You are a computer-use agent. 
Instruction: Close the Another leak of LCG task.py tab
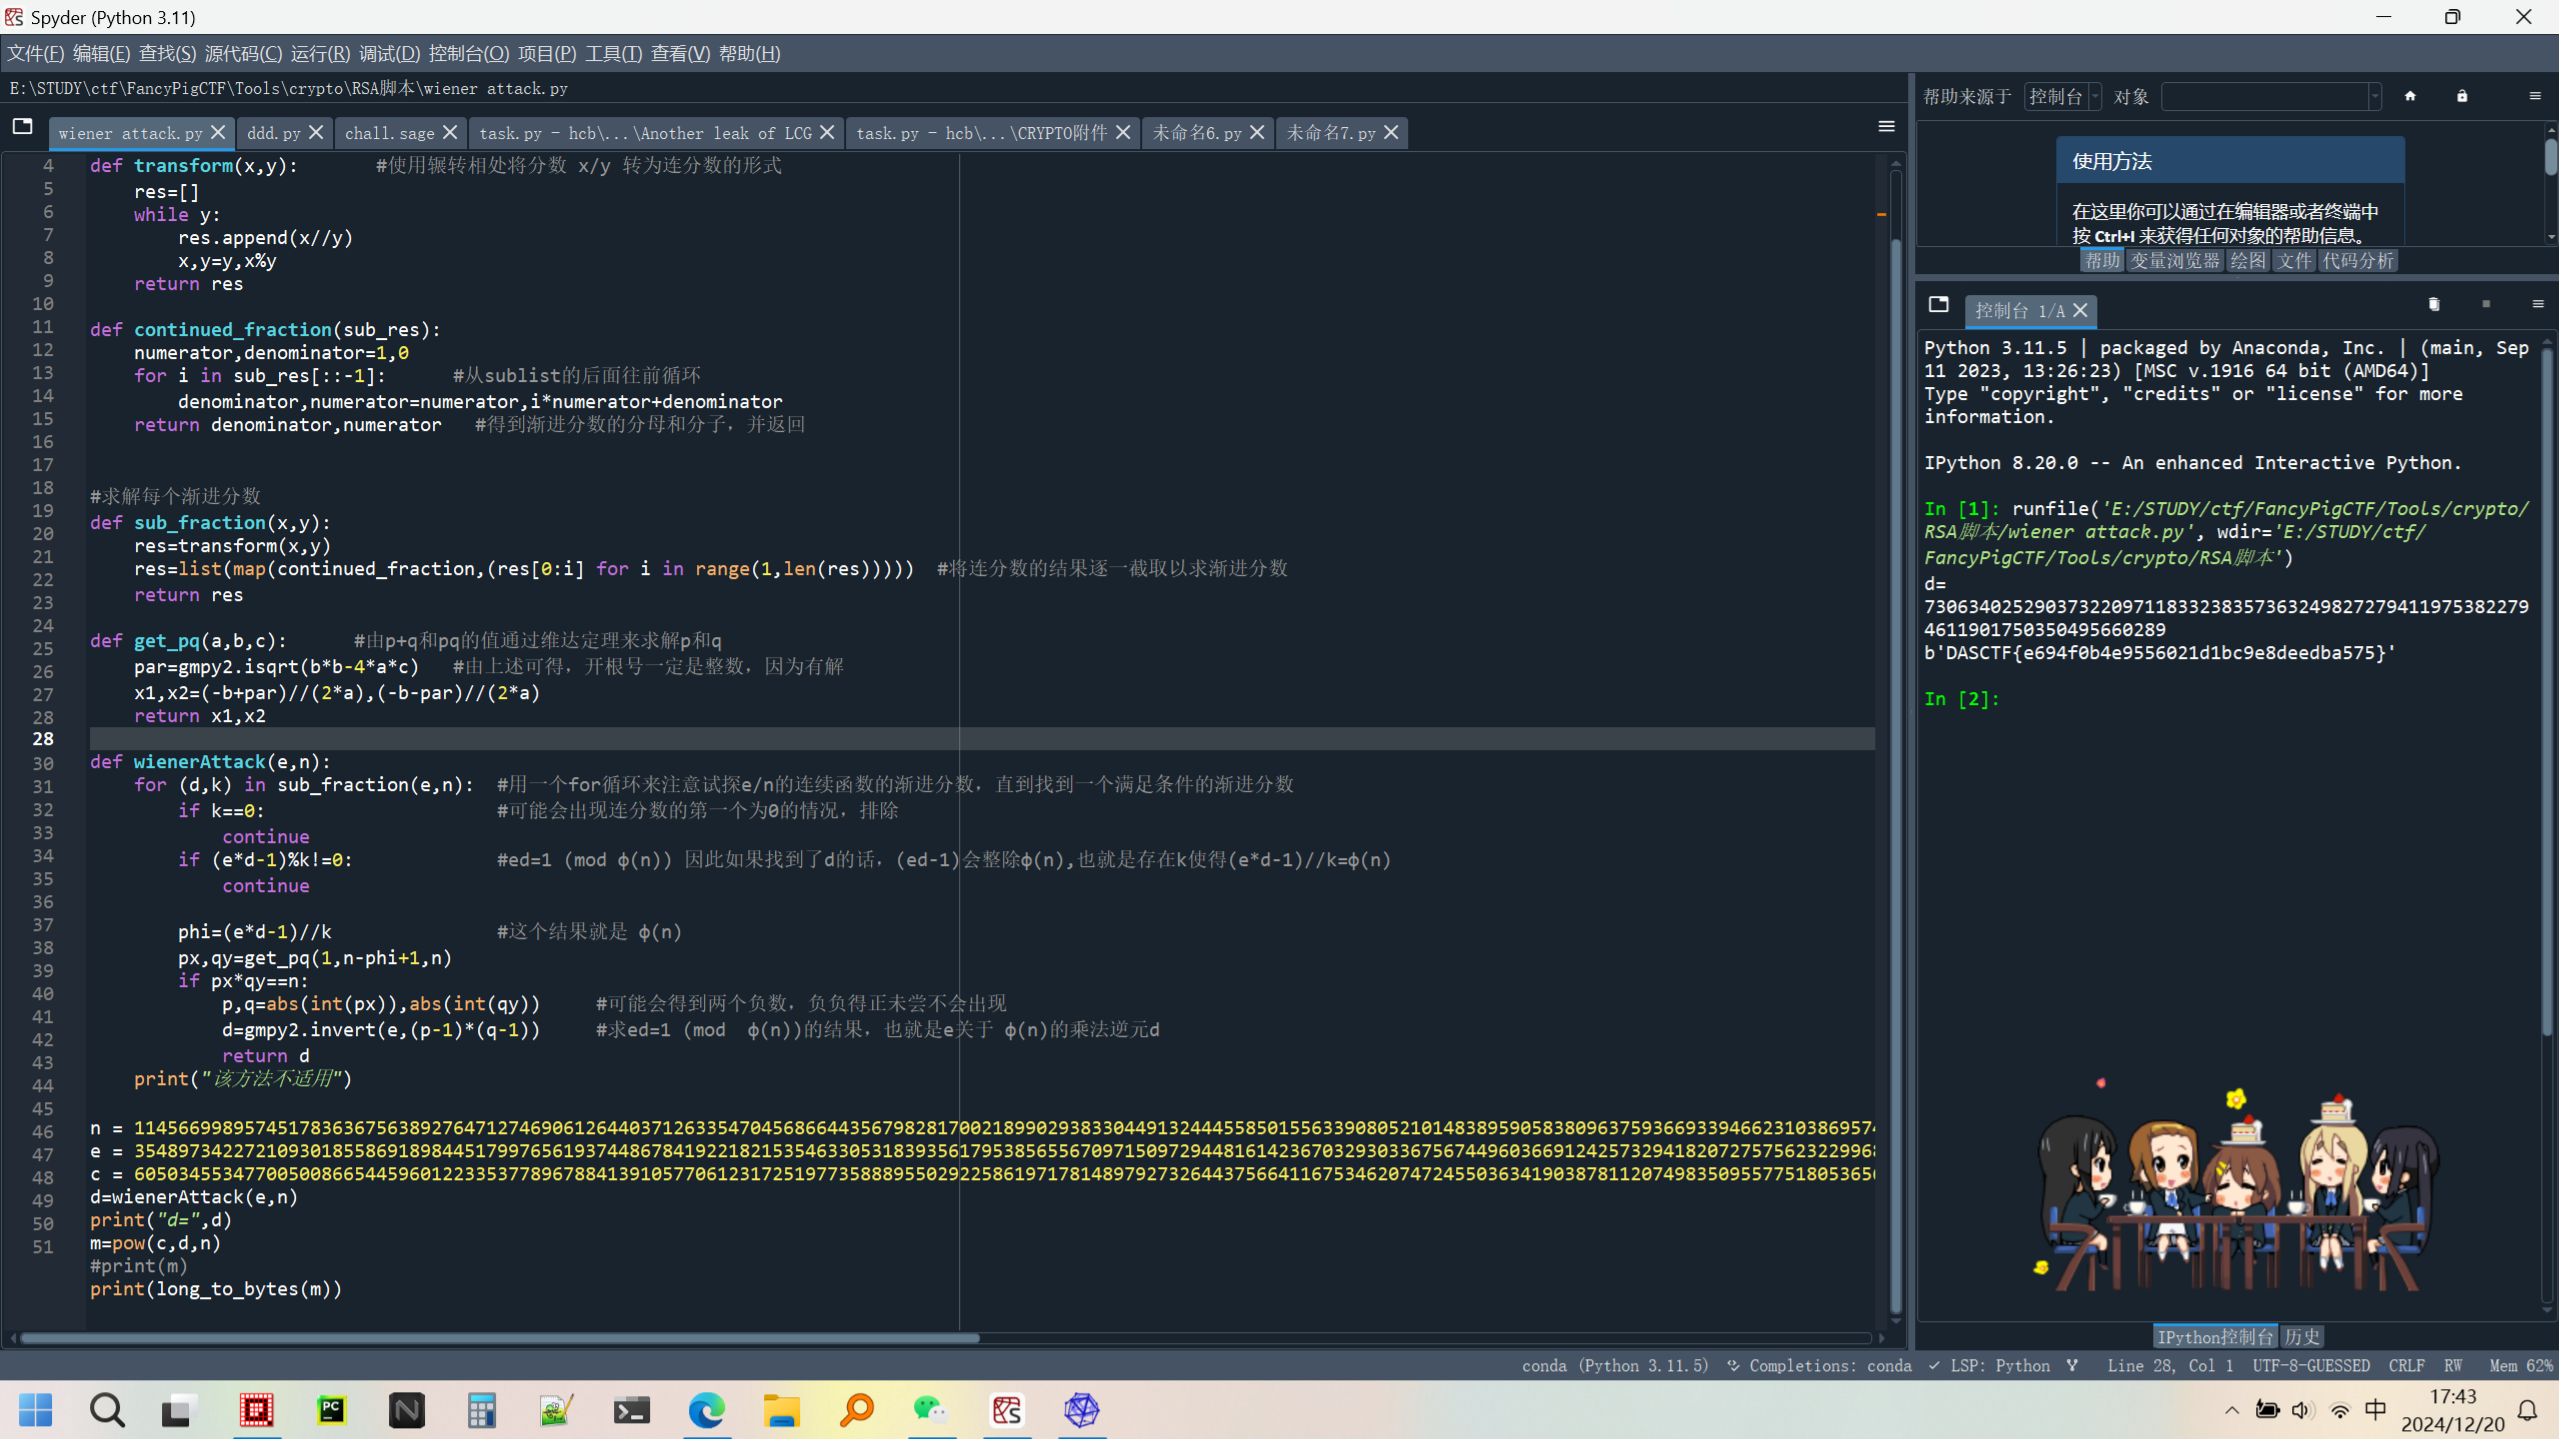click(827, 132)
